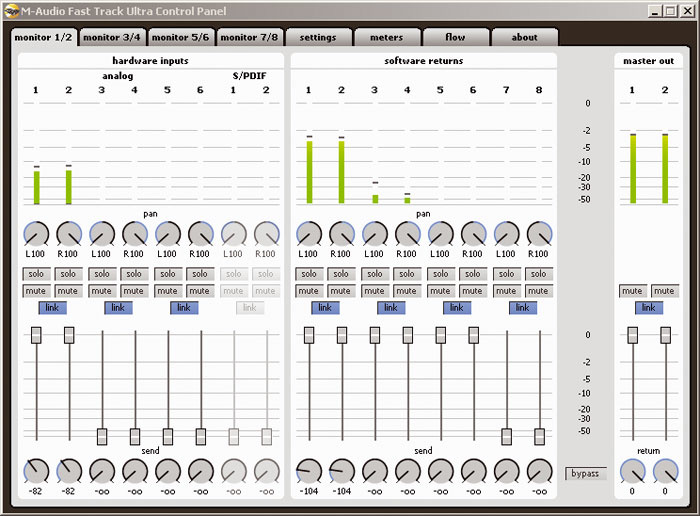The width and height of the screenshot is (700, 516).
Task: Toggle link for analog inputs 3 and 4
Action: 118,308
